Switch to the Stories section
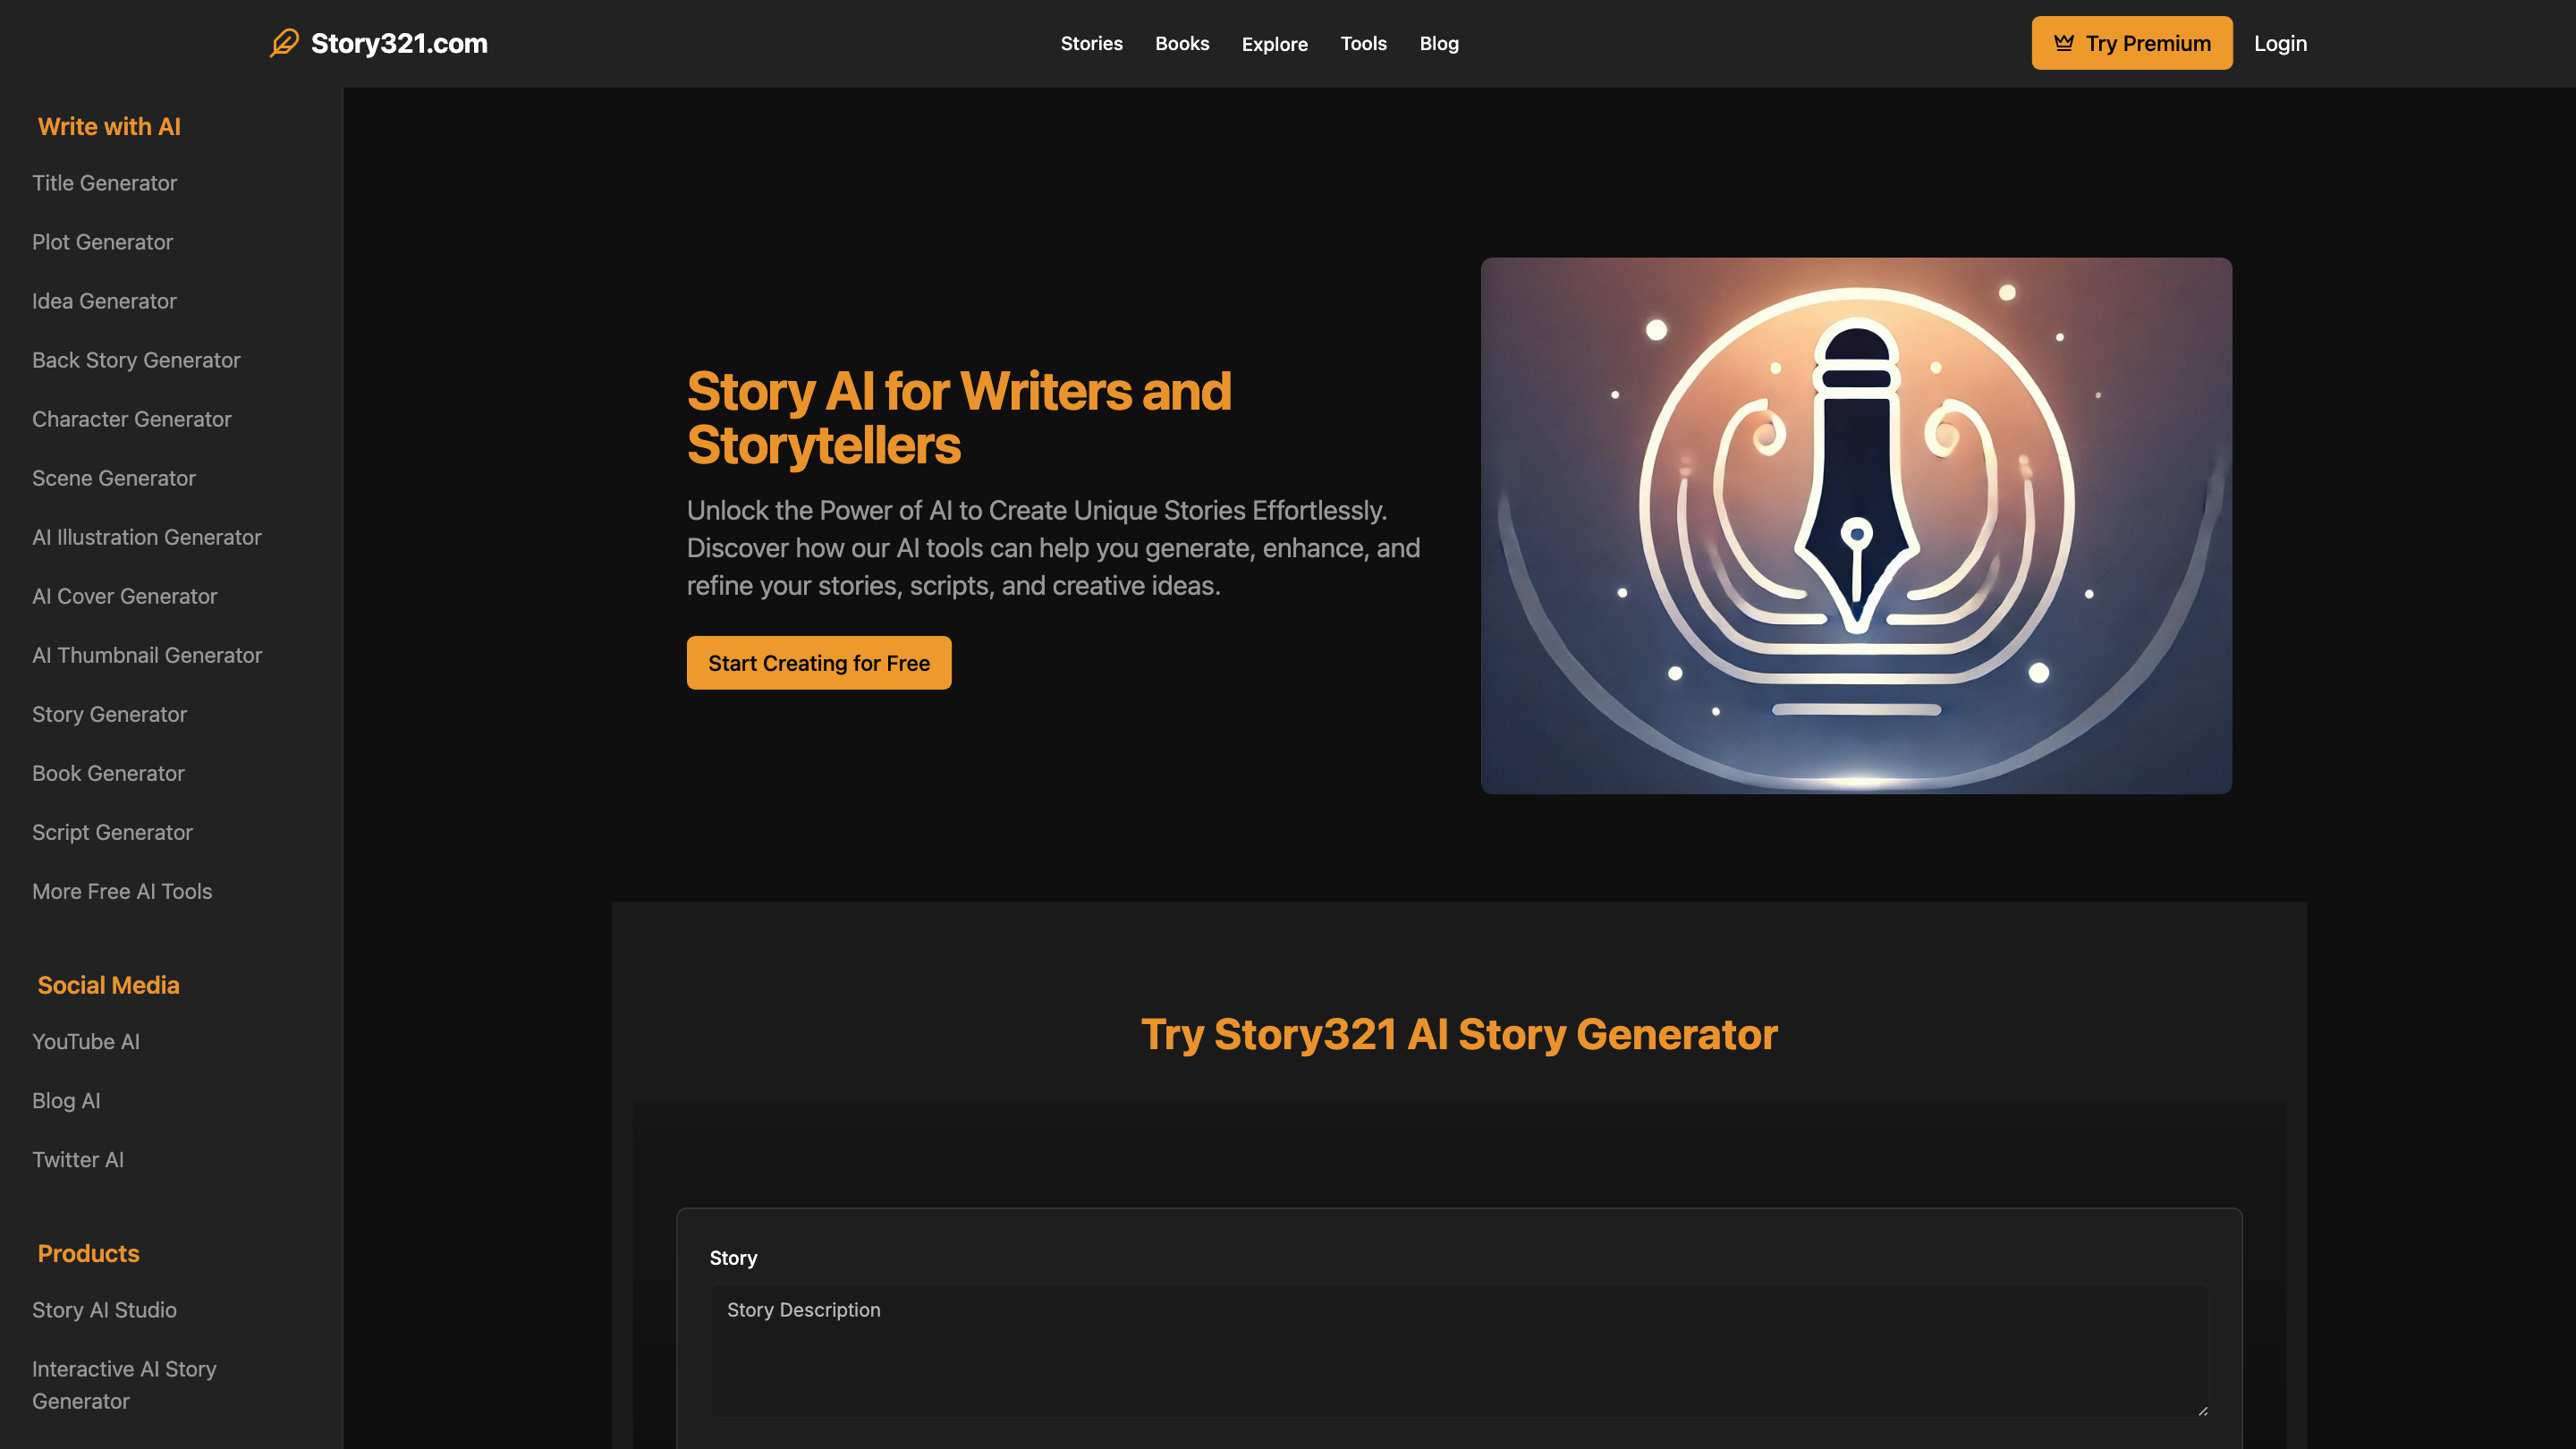Screen dimensions: 2576x1449 point(1092,43)
